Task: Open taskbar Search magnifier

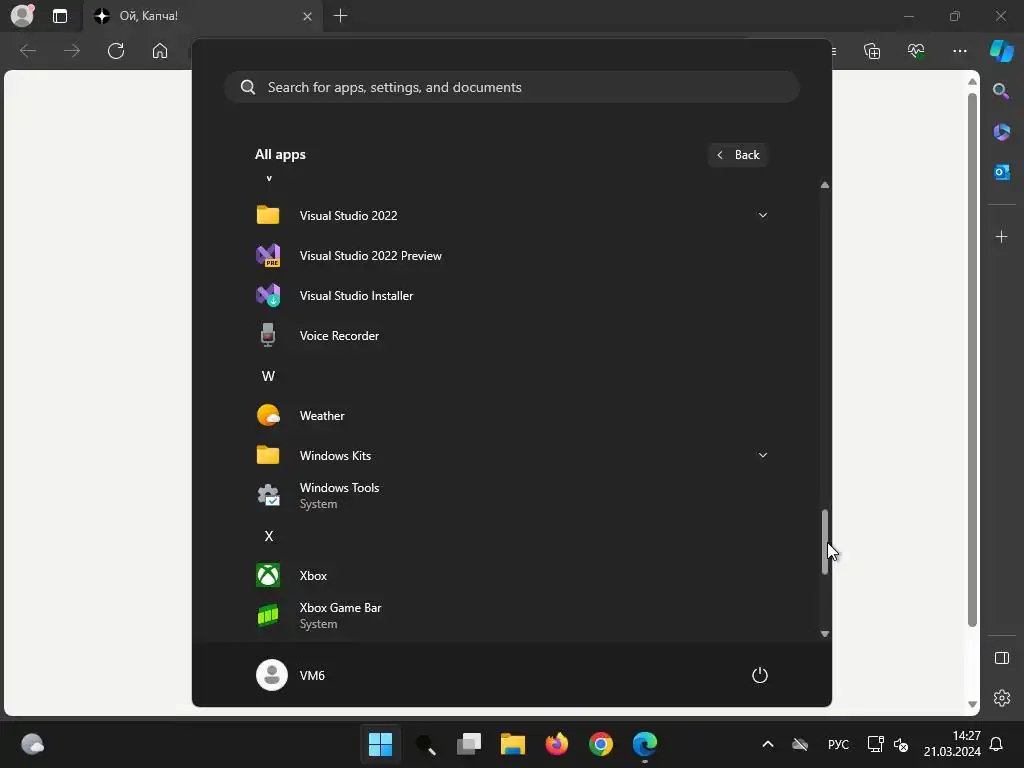Action: point(425,744)
